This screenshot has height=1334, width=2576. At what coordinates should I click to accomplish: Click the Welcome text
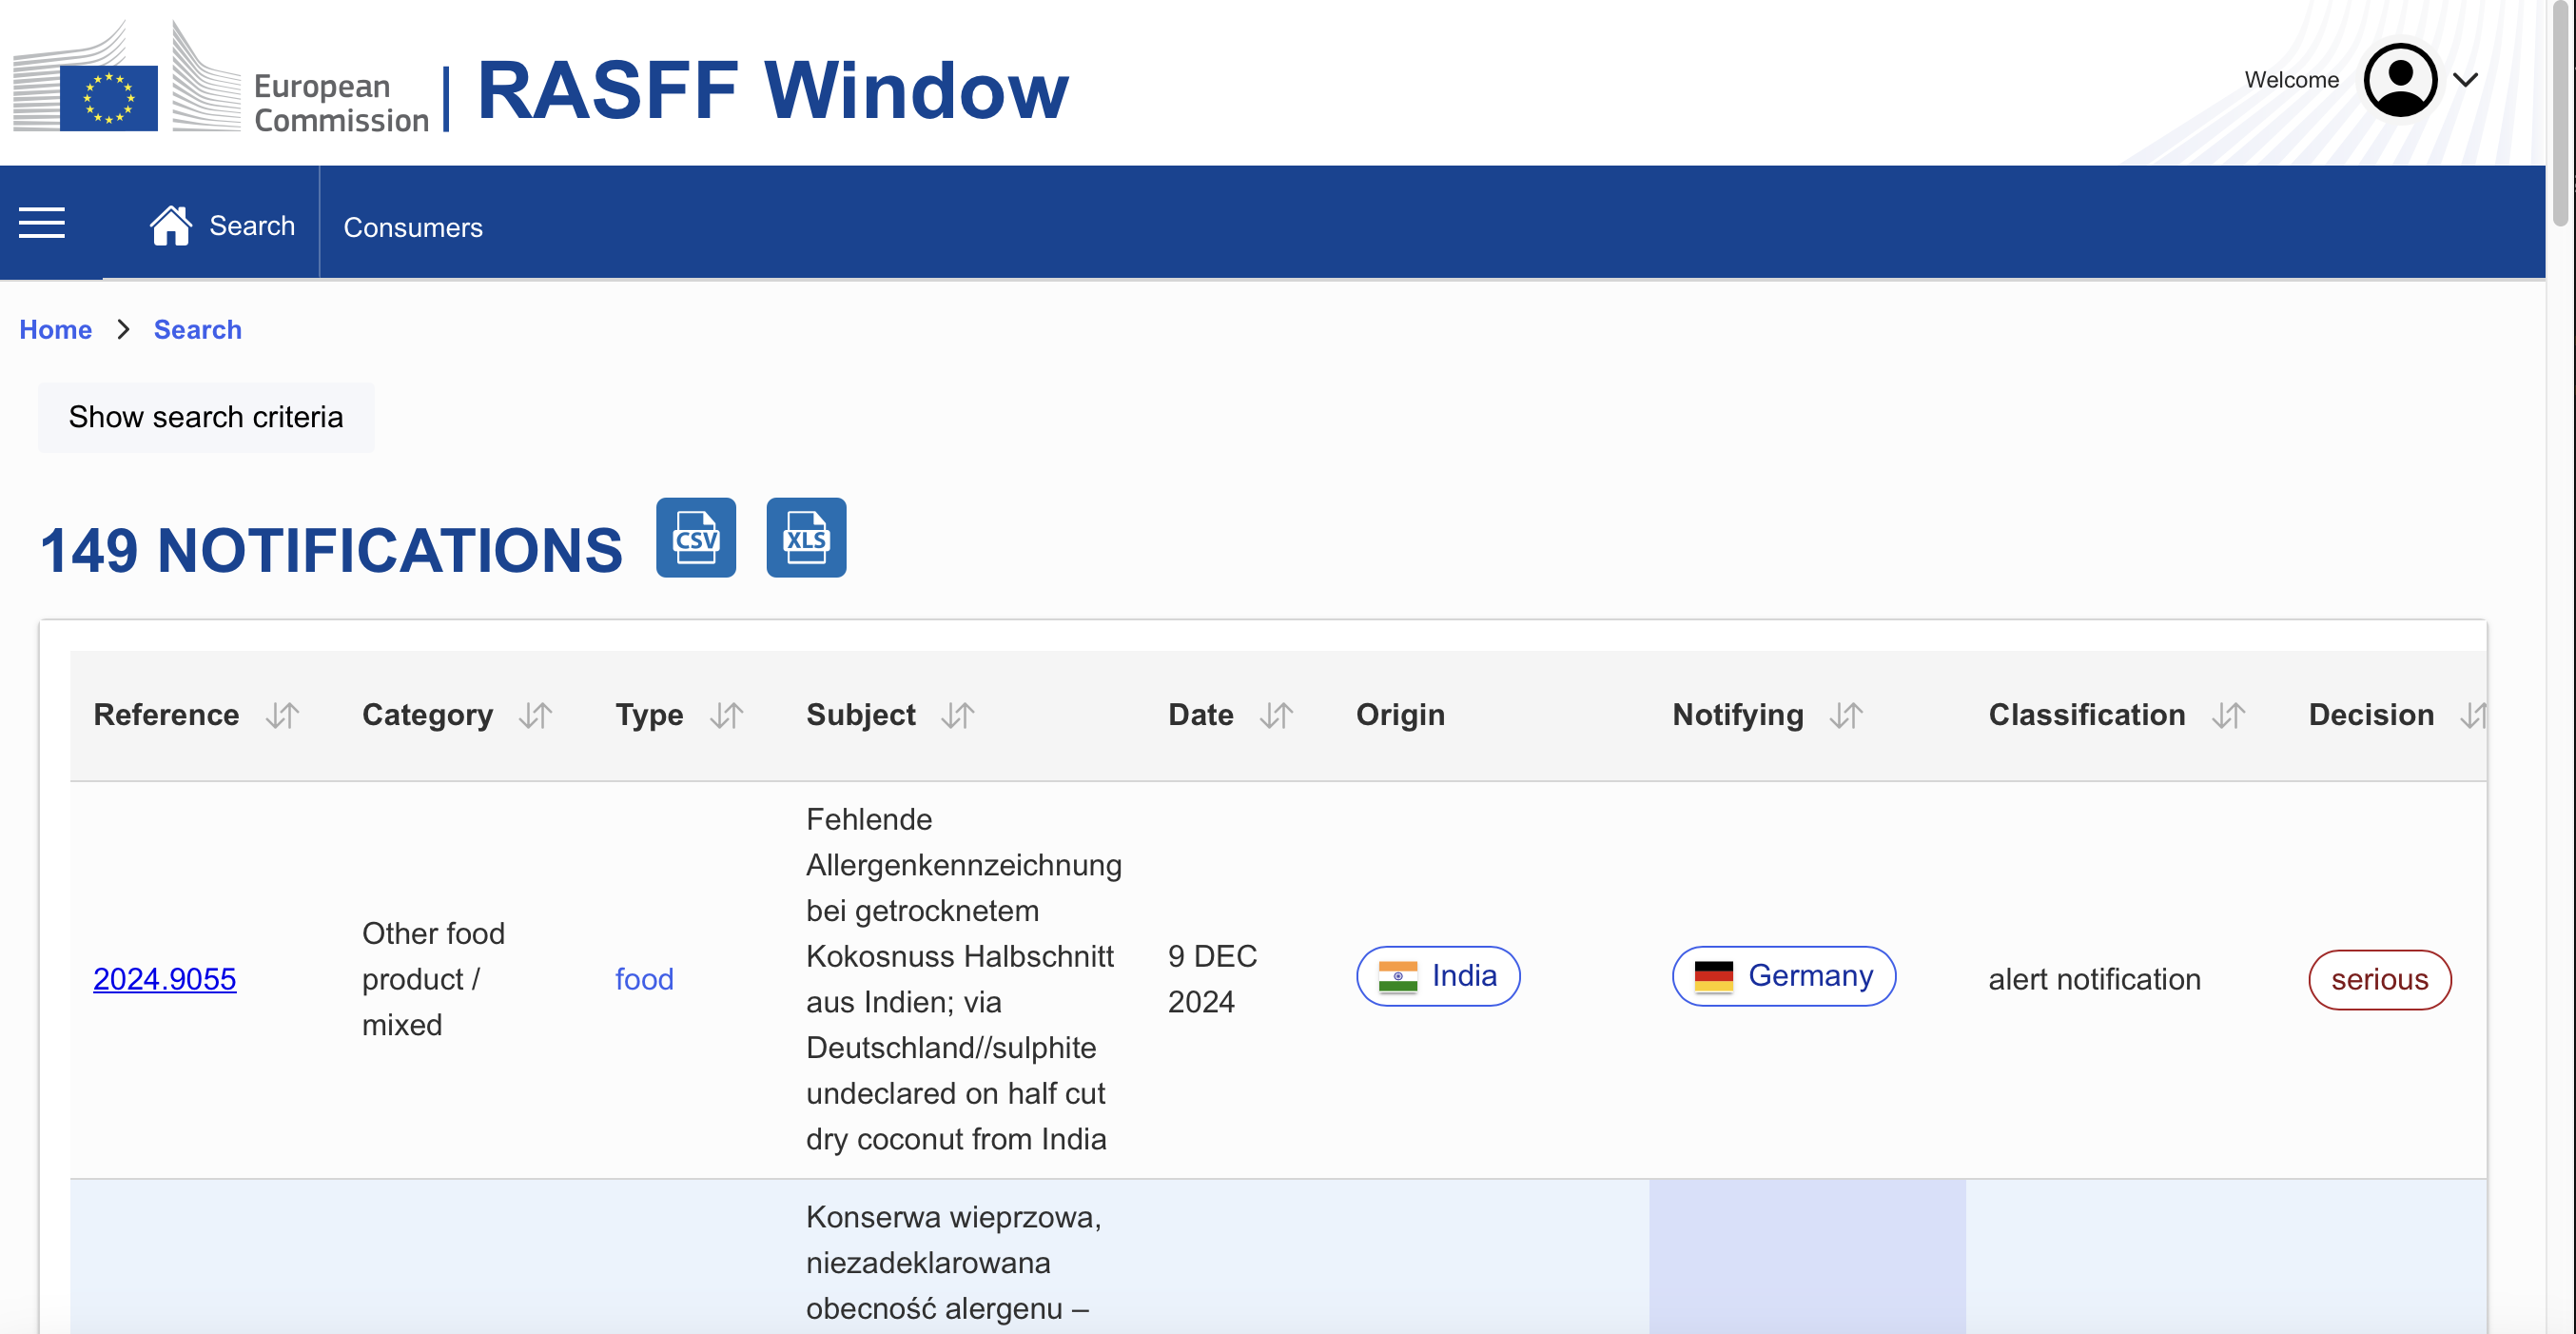(2291, 80)
